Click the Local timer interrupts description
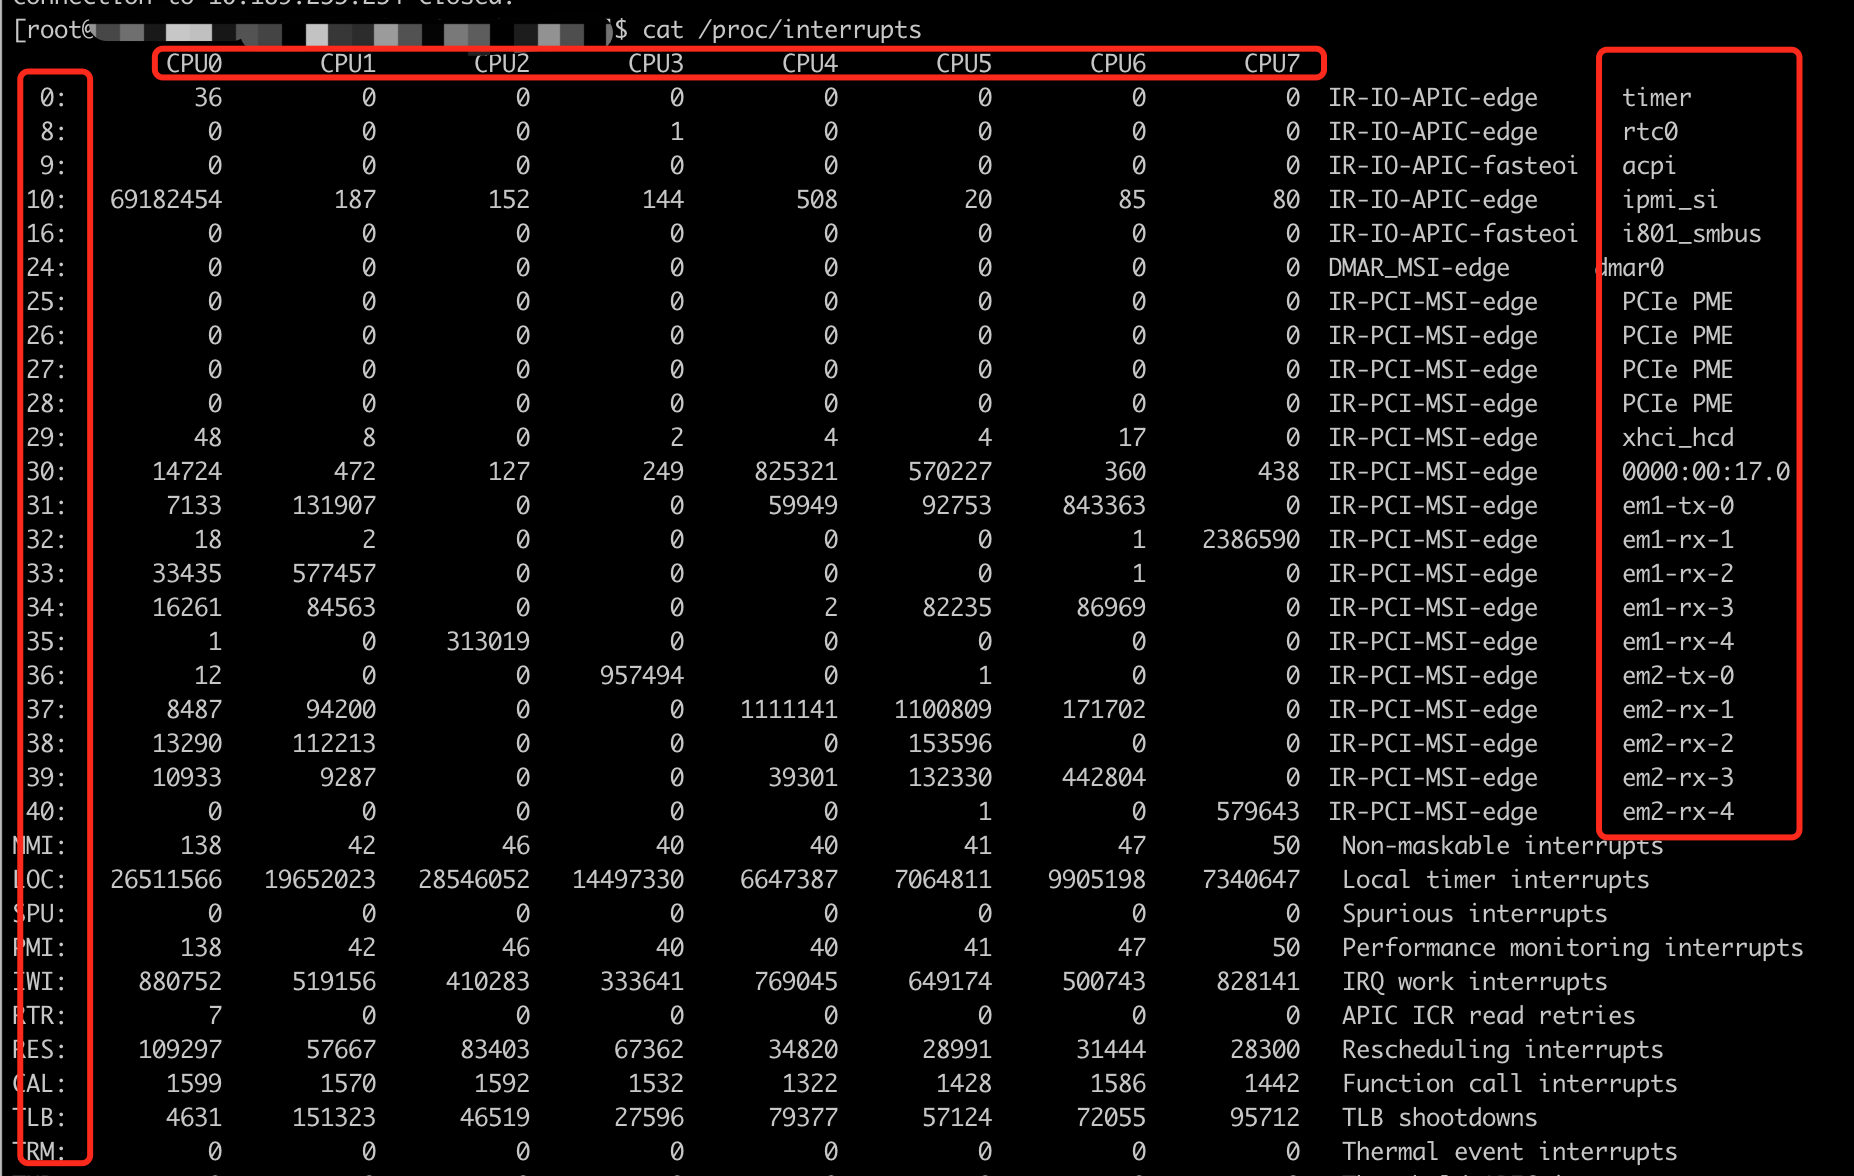The image size is (1854, 1176). tap(1494, 879)
